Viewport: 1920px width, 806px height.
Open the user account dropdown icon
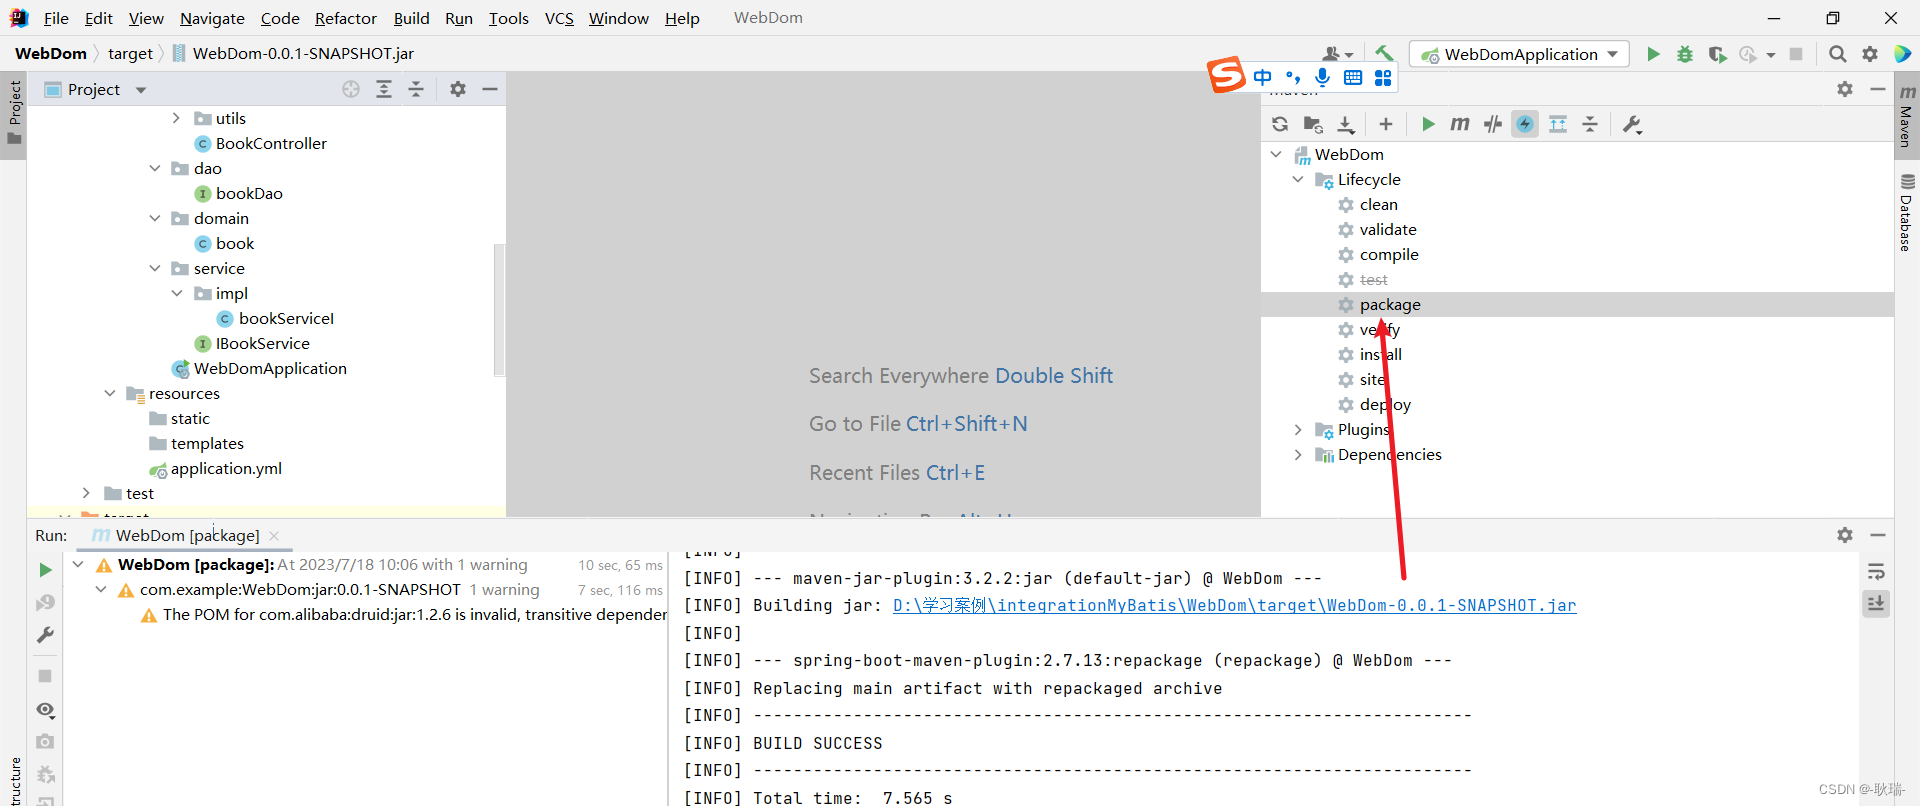click(1337, 54)
